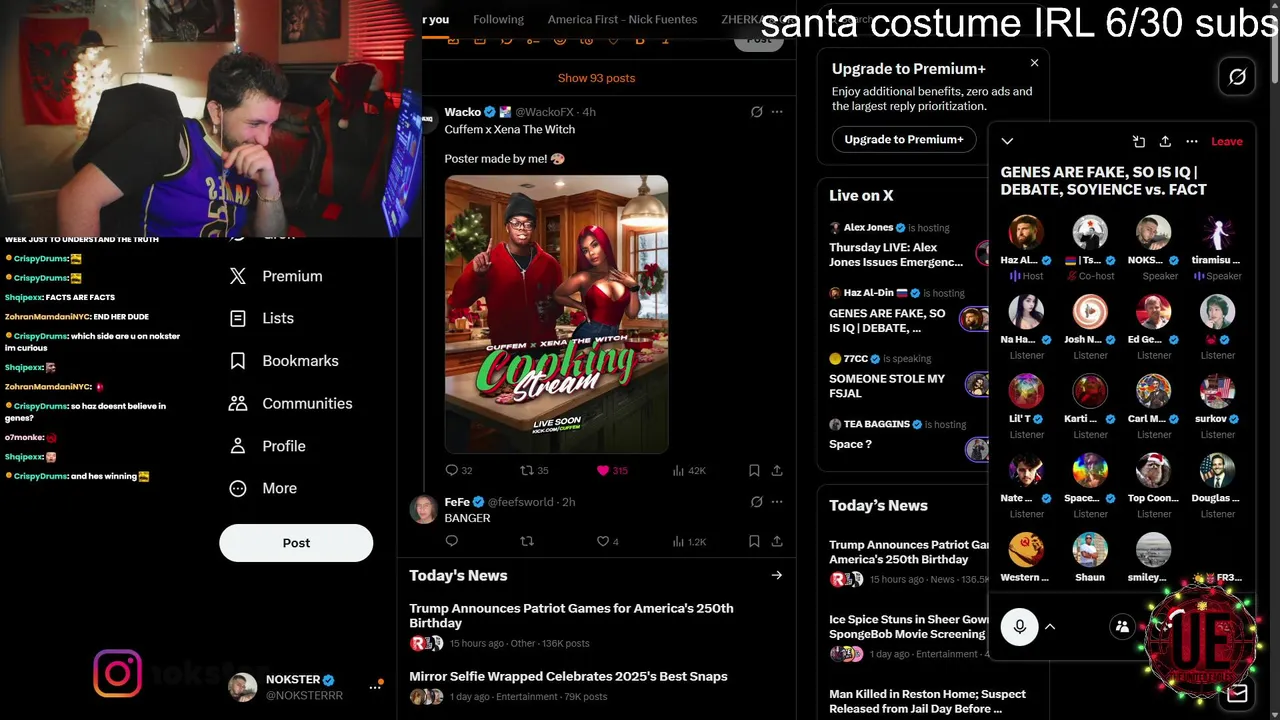Viewport: 1280px width, 720px height.
Task: Expand Today's News with the arrow
Action: [776, 575]
